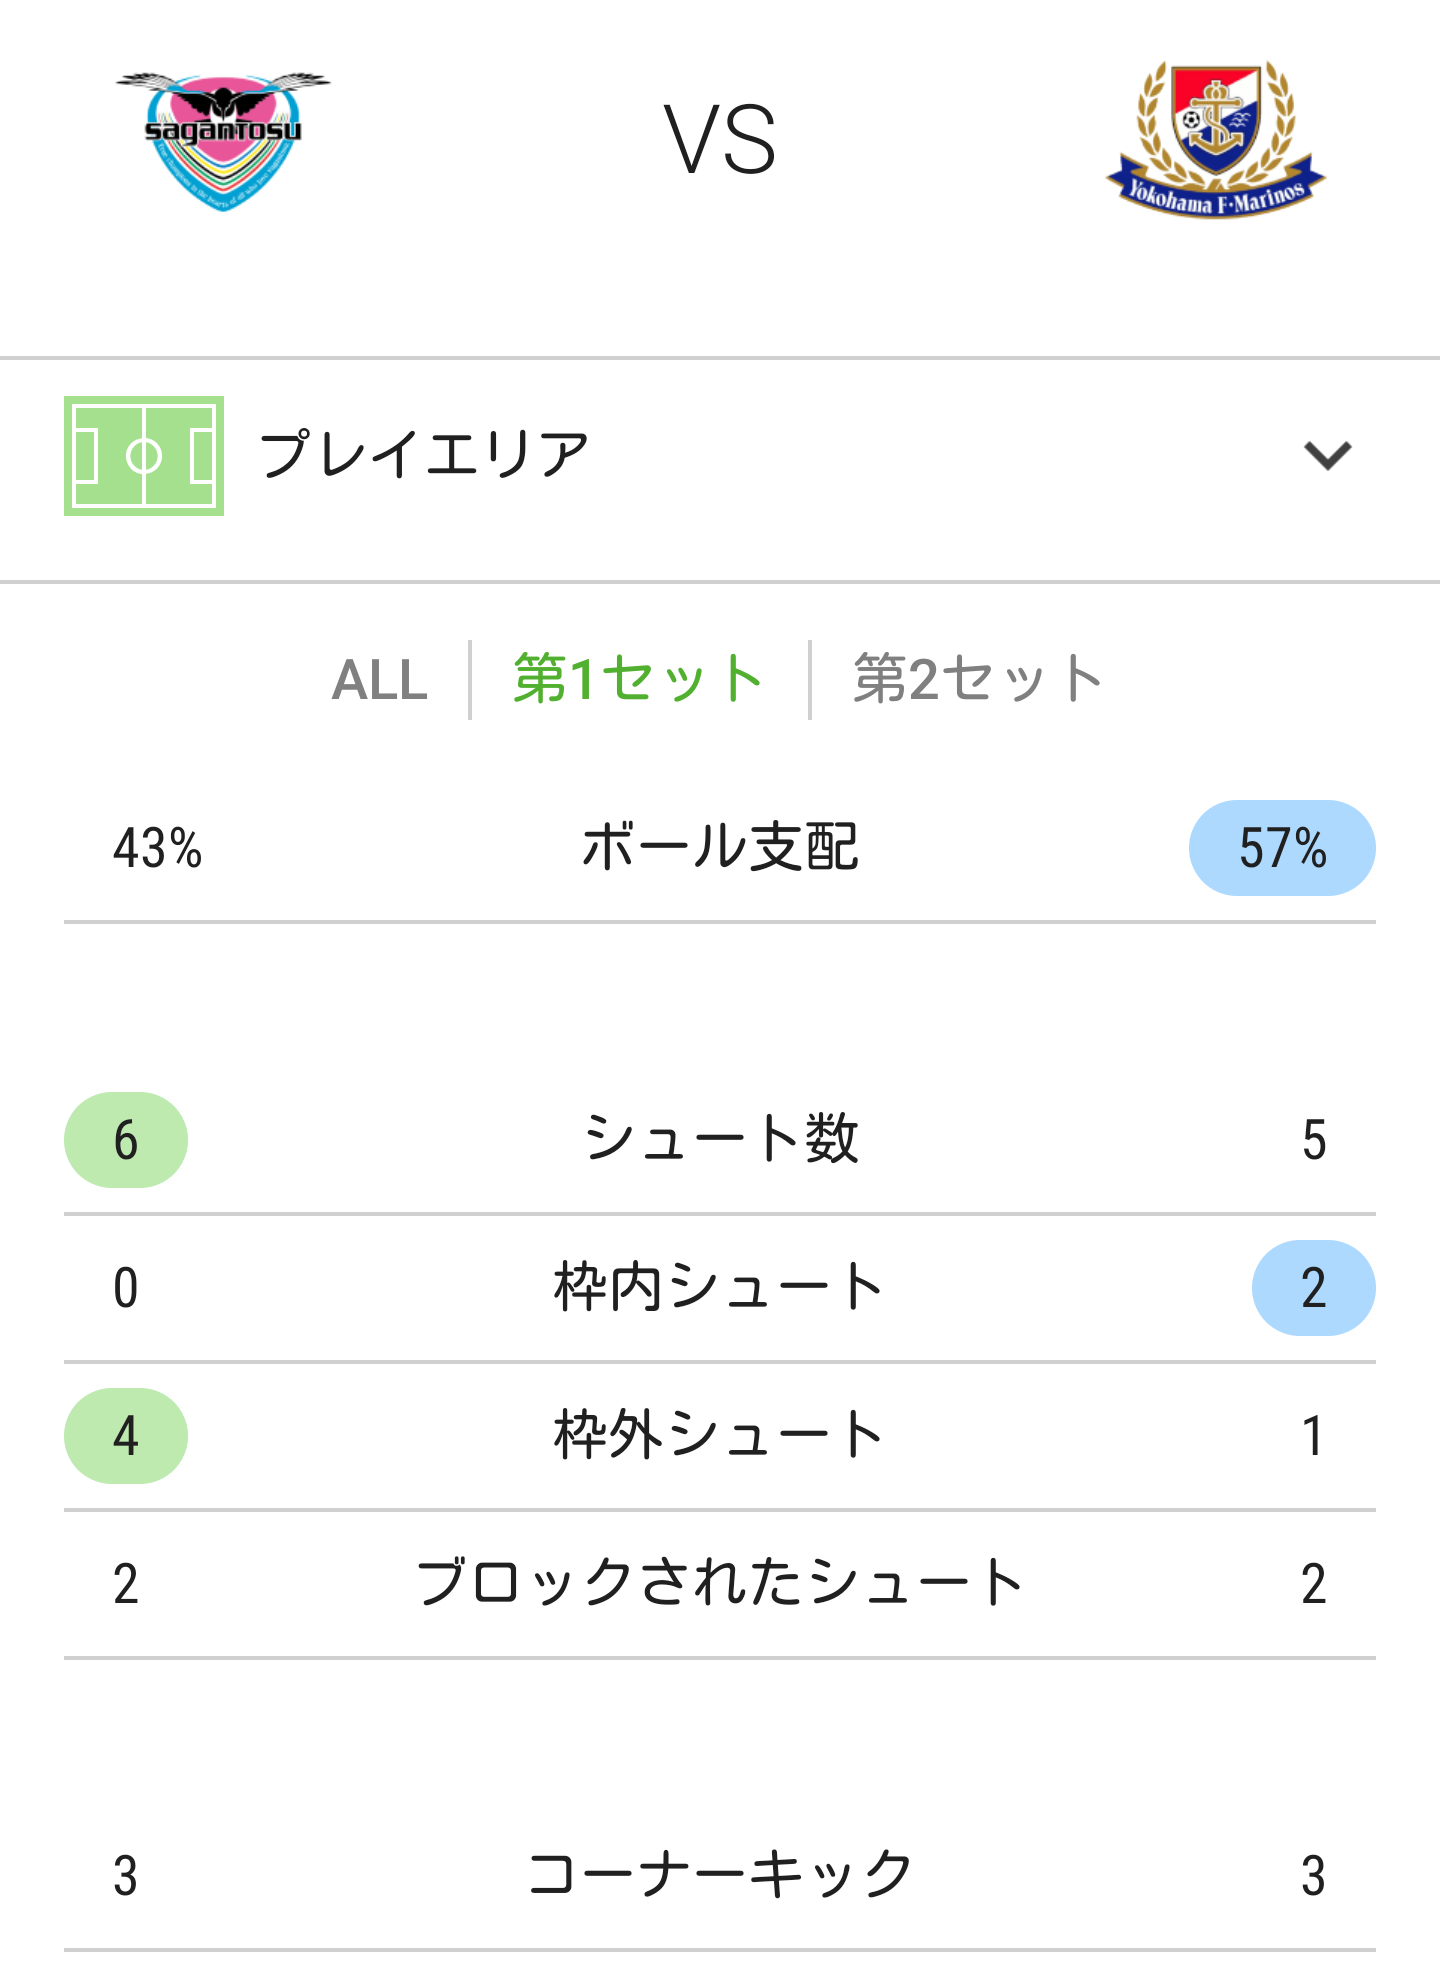This screenshot has height=1961, width=1440.
Task: Click the 43% possession value
Action: [x=157, y=848]
